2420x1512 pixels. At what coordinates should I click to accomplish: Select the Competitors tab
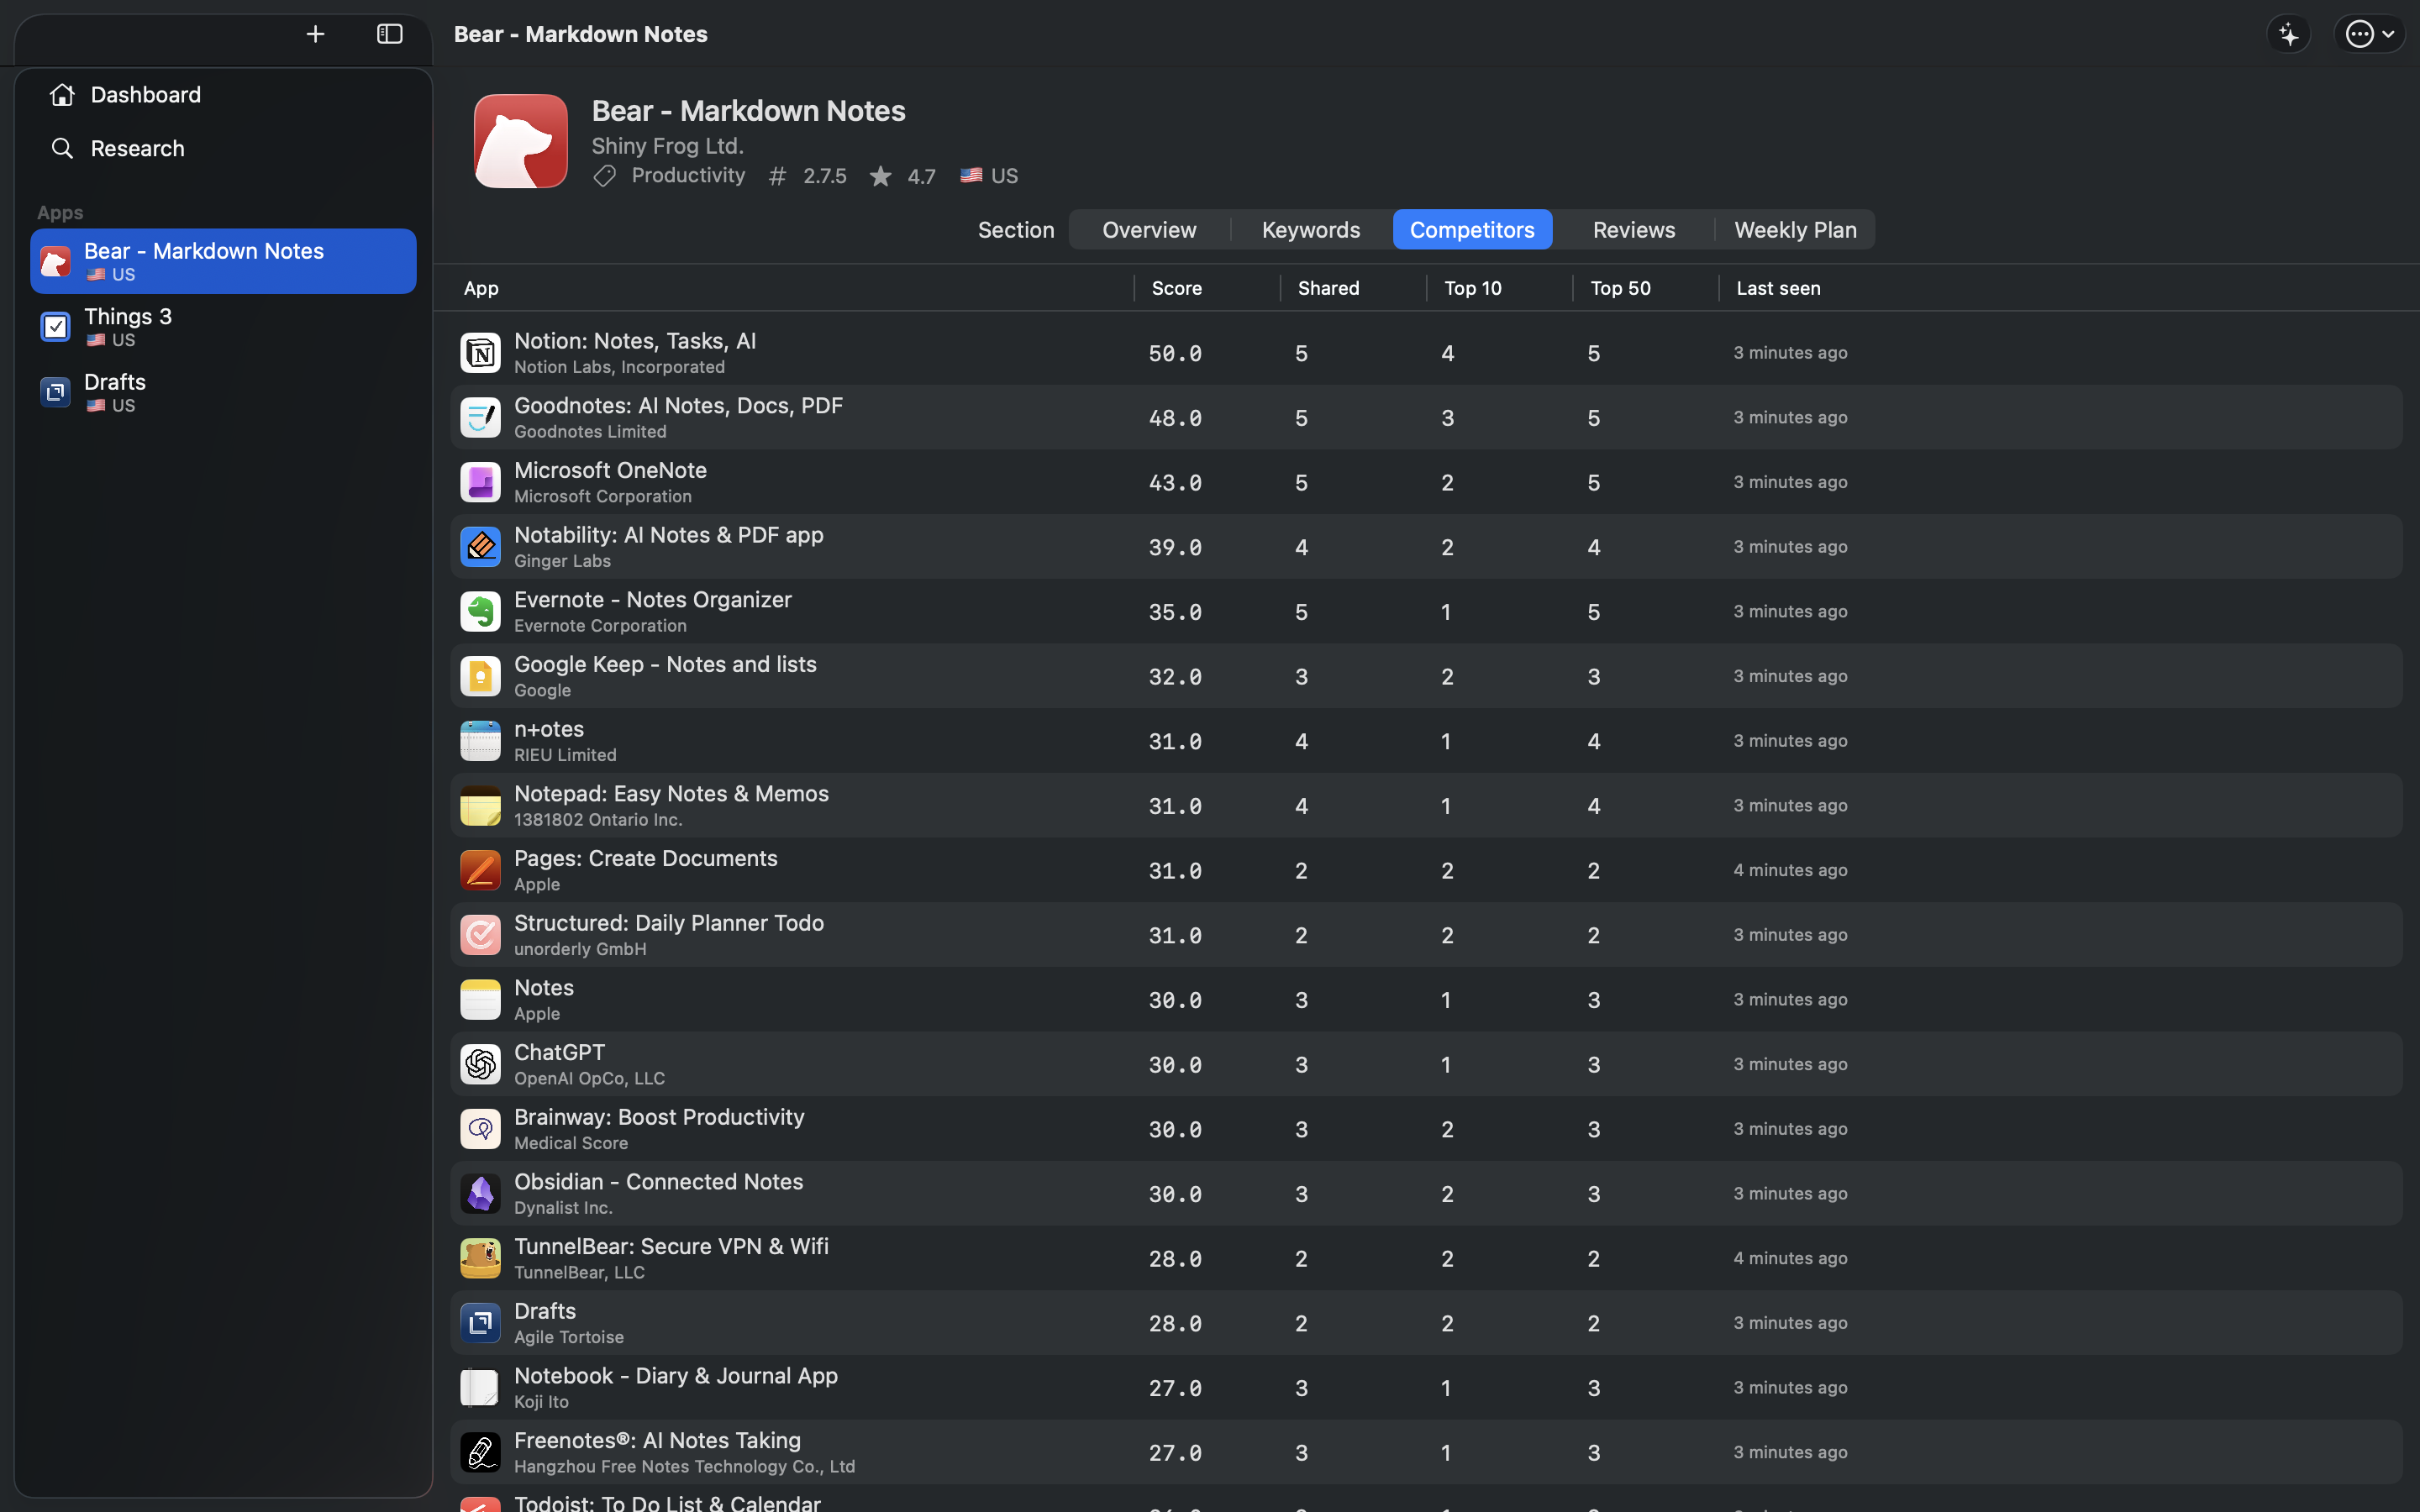pyautogui.click(x=1472, y=230)
